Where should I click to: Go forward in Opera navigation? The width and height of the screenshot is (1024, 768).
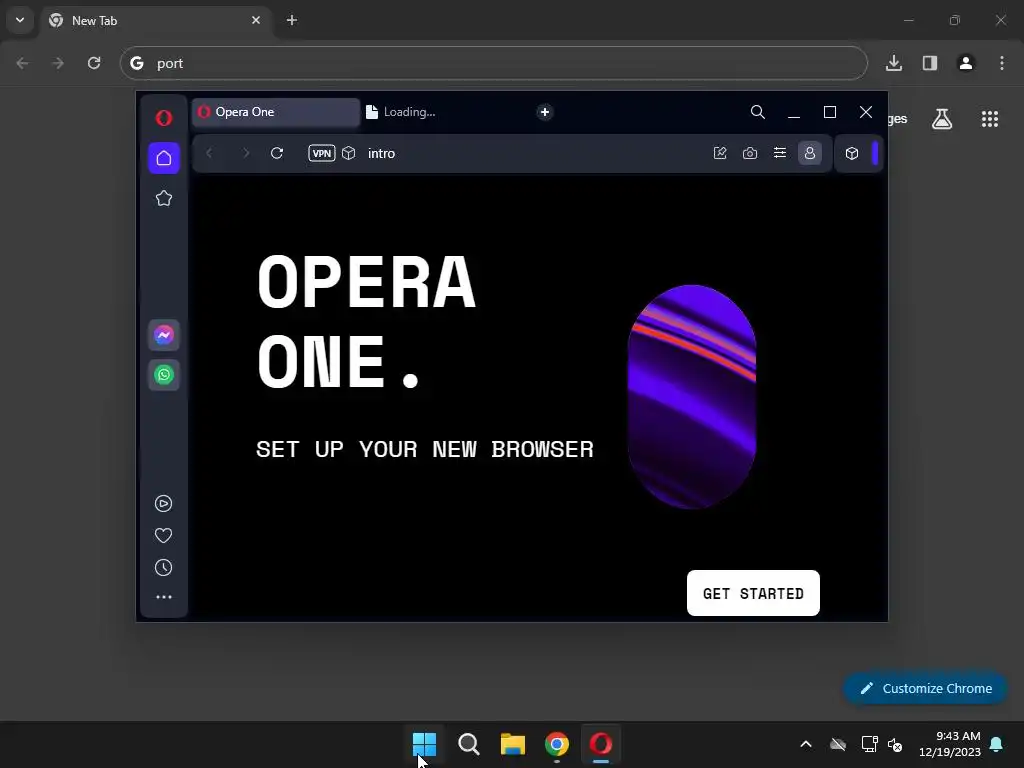(x=246, y=153)
